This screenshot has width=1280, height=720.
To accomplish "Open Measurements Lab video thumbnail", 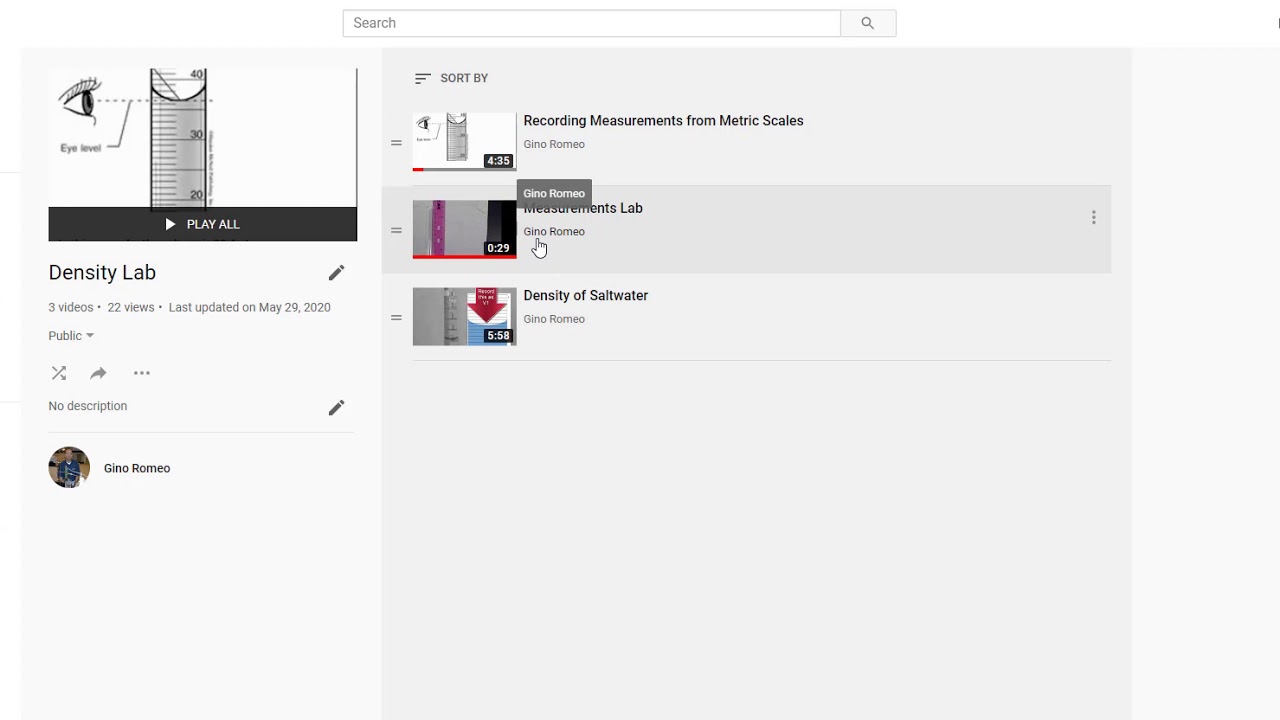I will 465,229.
